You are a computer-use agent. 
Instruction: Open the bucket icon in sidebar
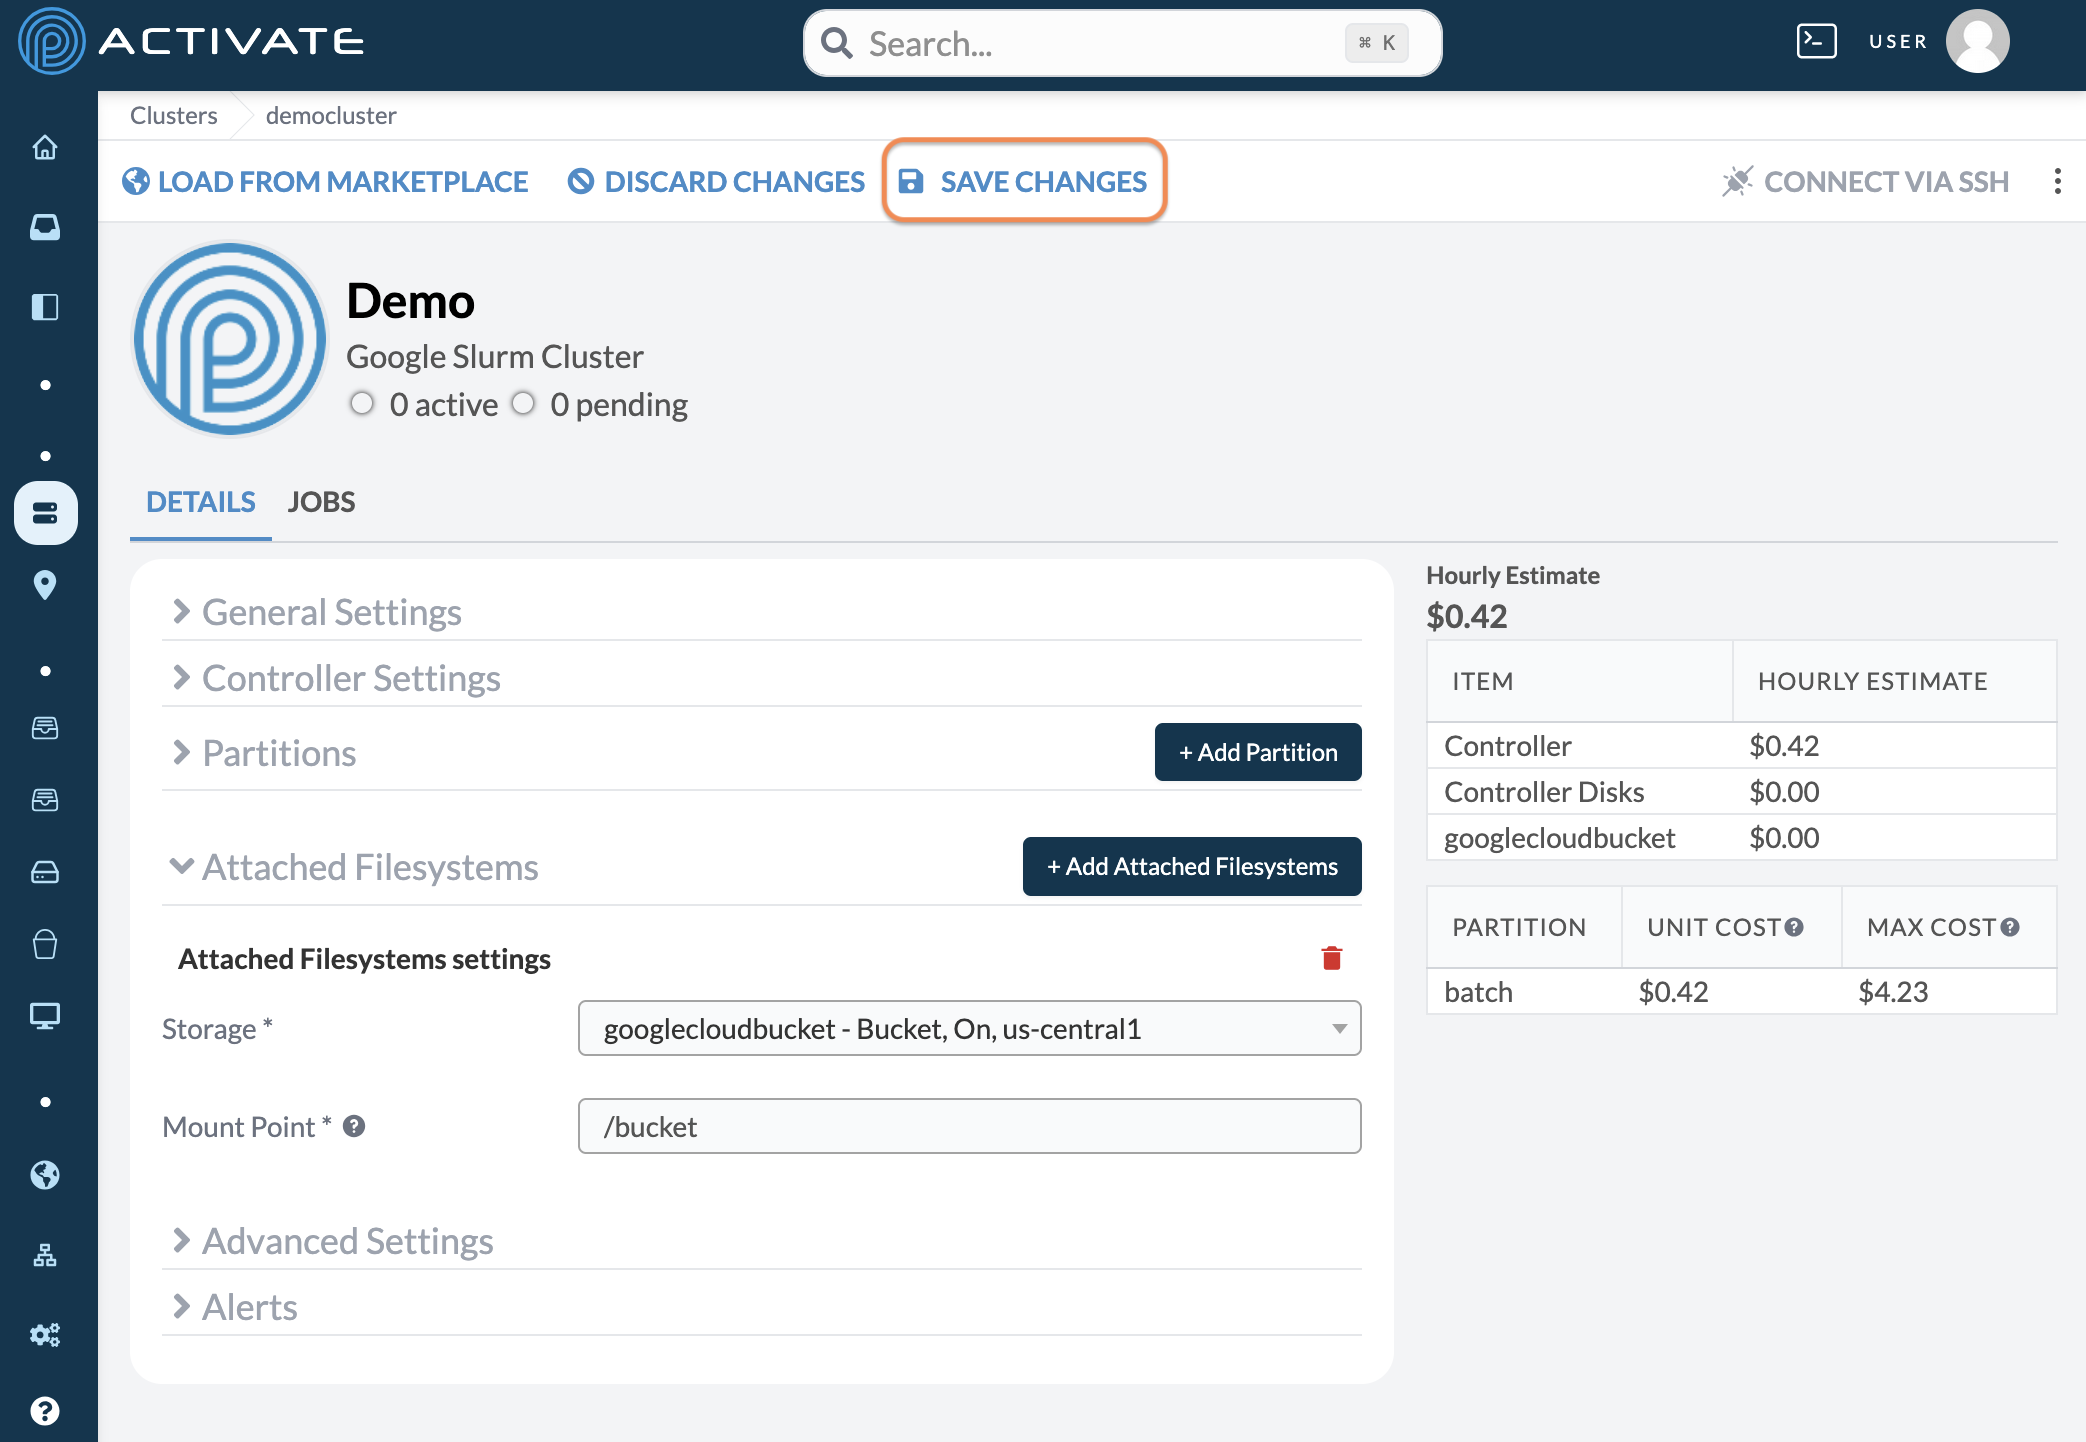coord(45,944)
